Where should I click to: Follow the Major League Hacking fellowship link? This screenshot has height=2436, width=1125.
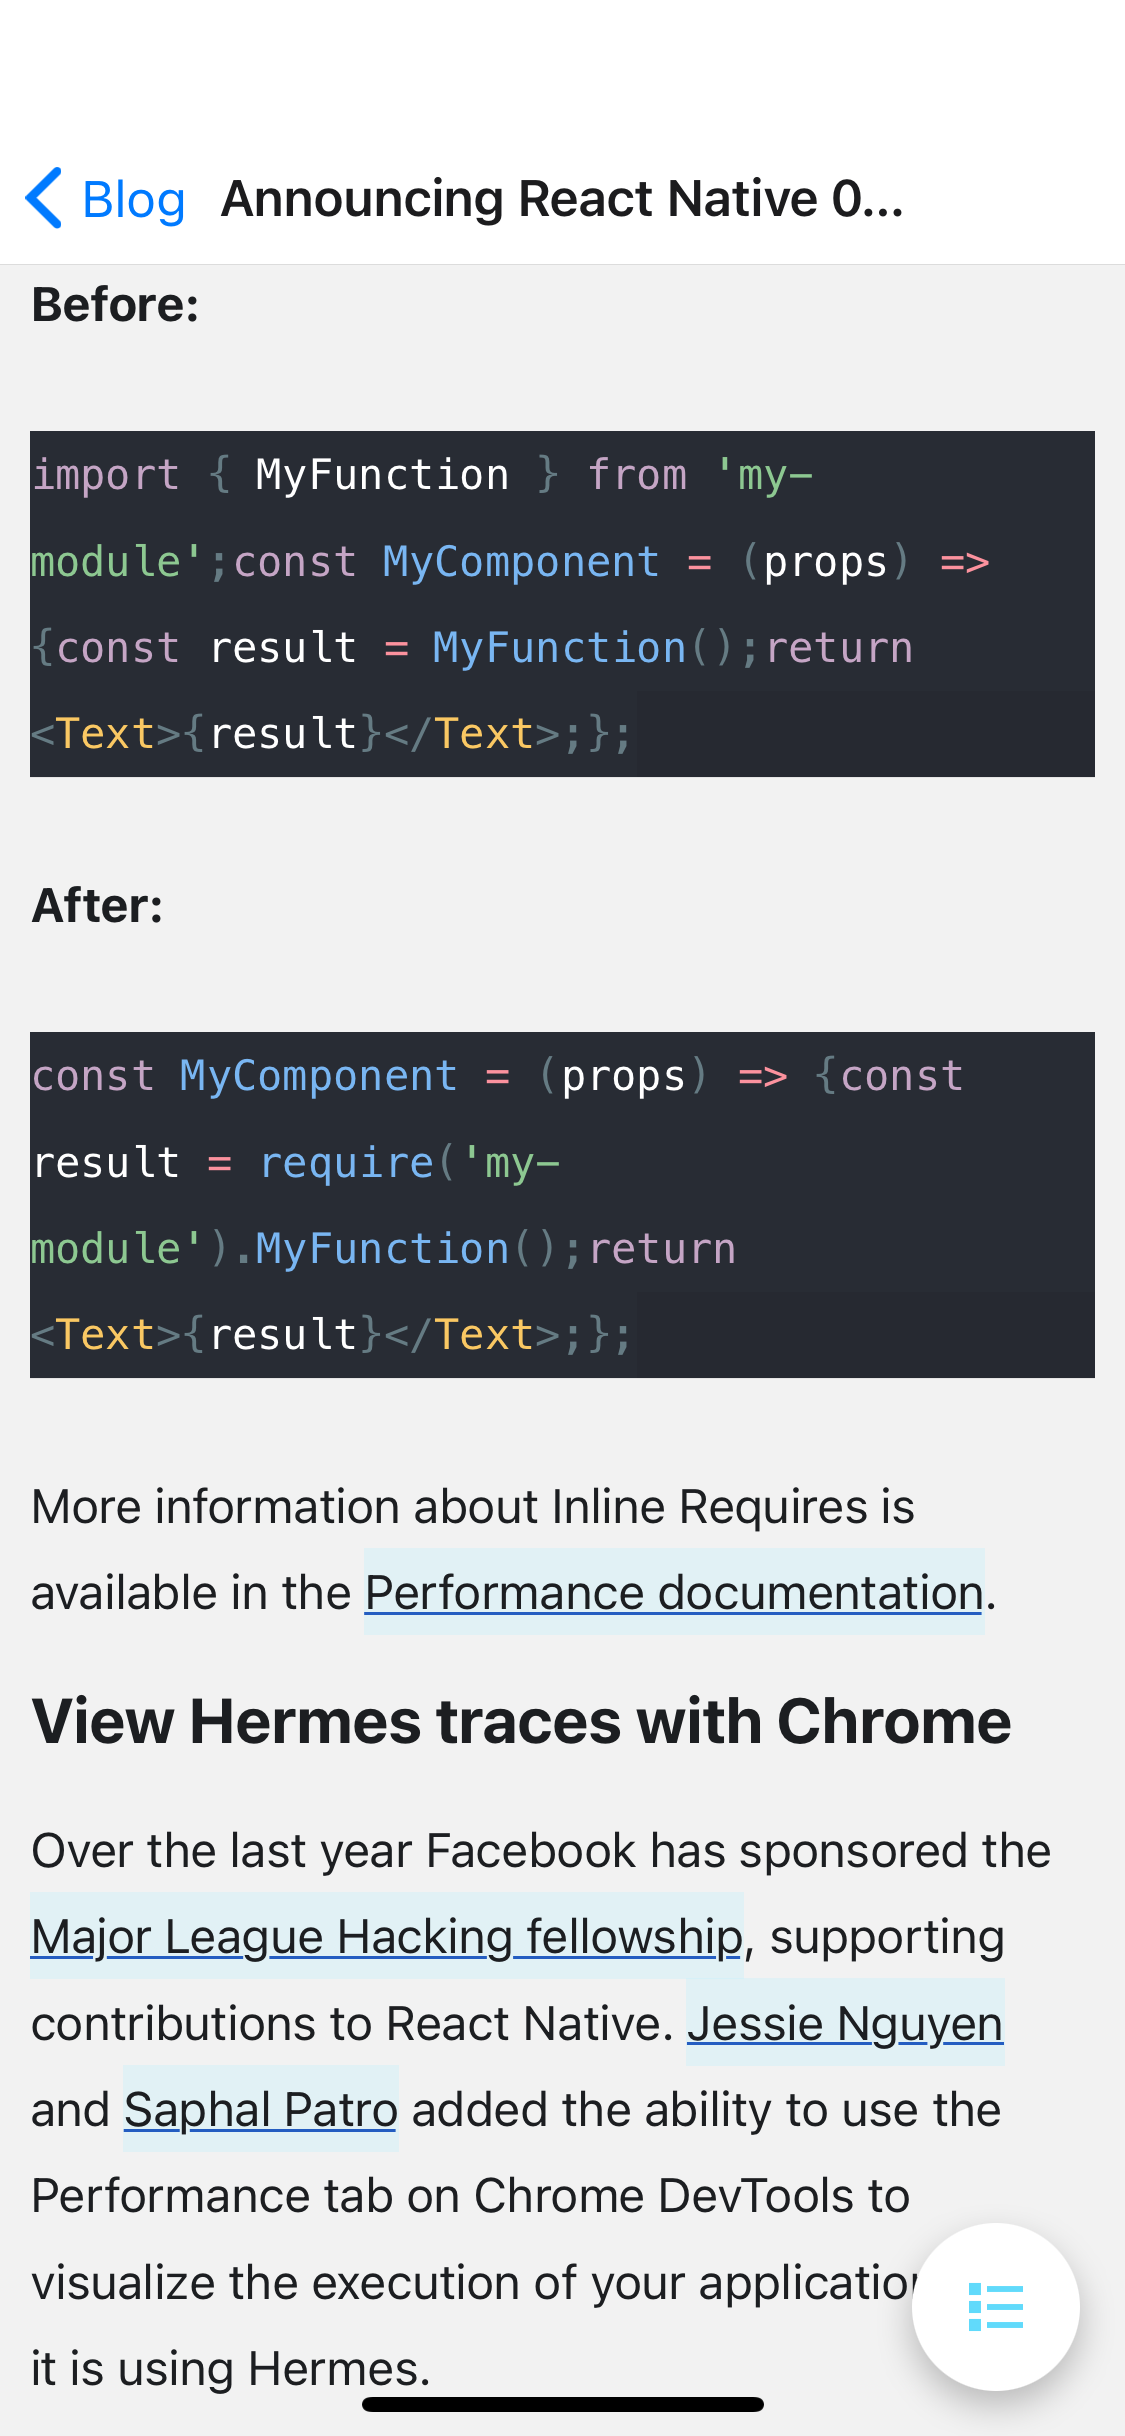(x=386, y=1936)
